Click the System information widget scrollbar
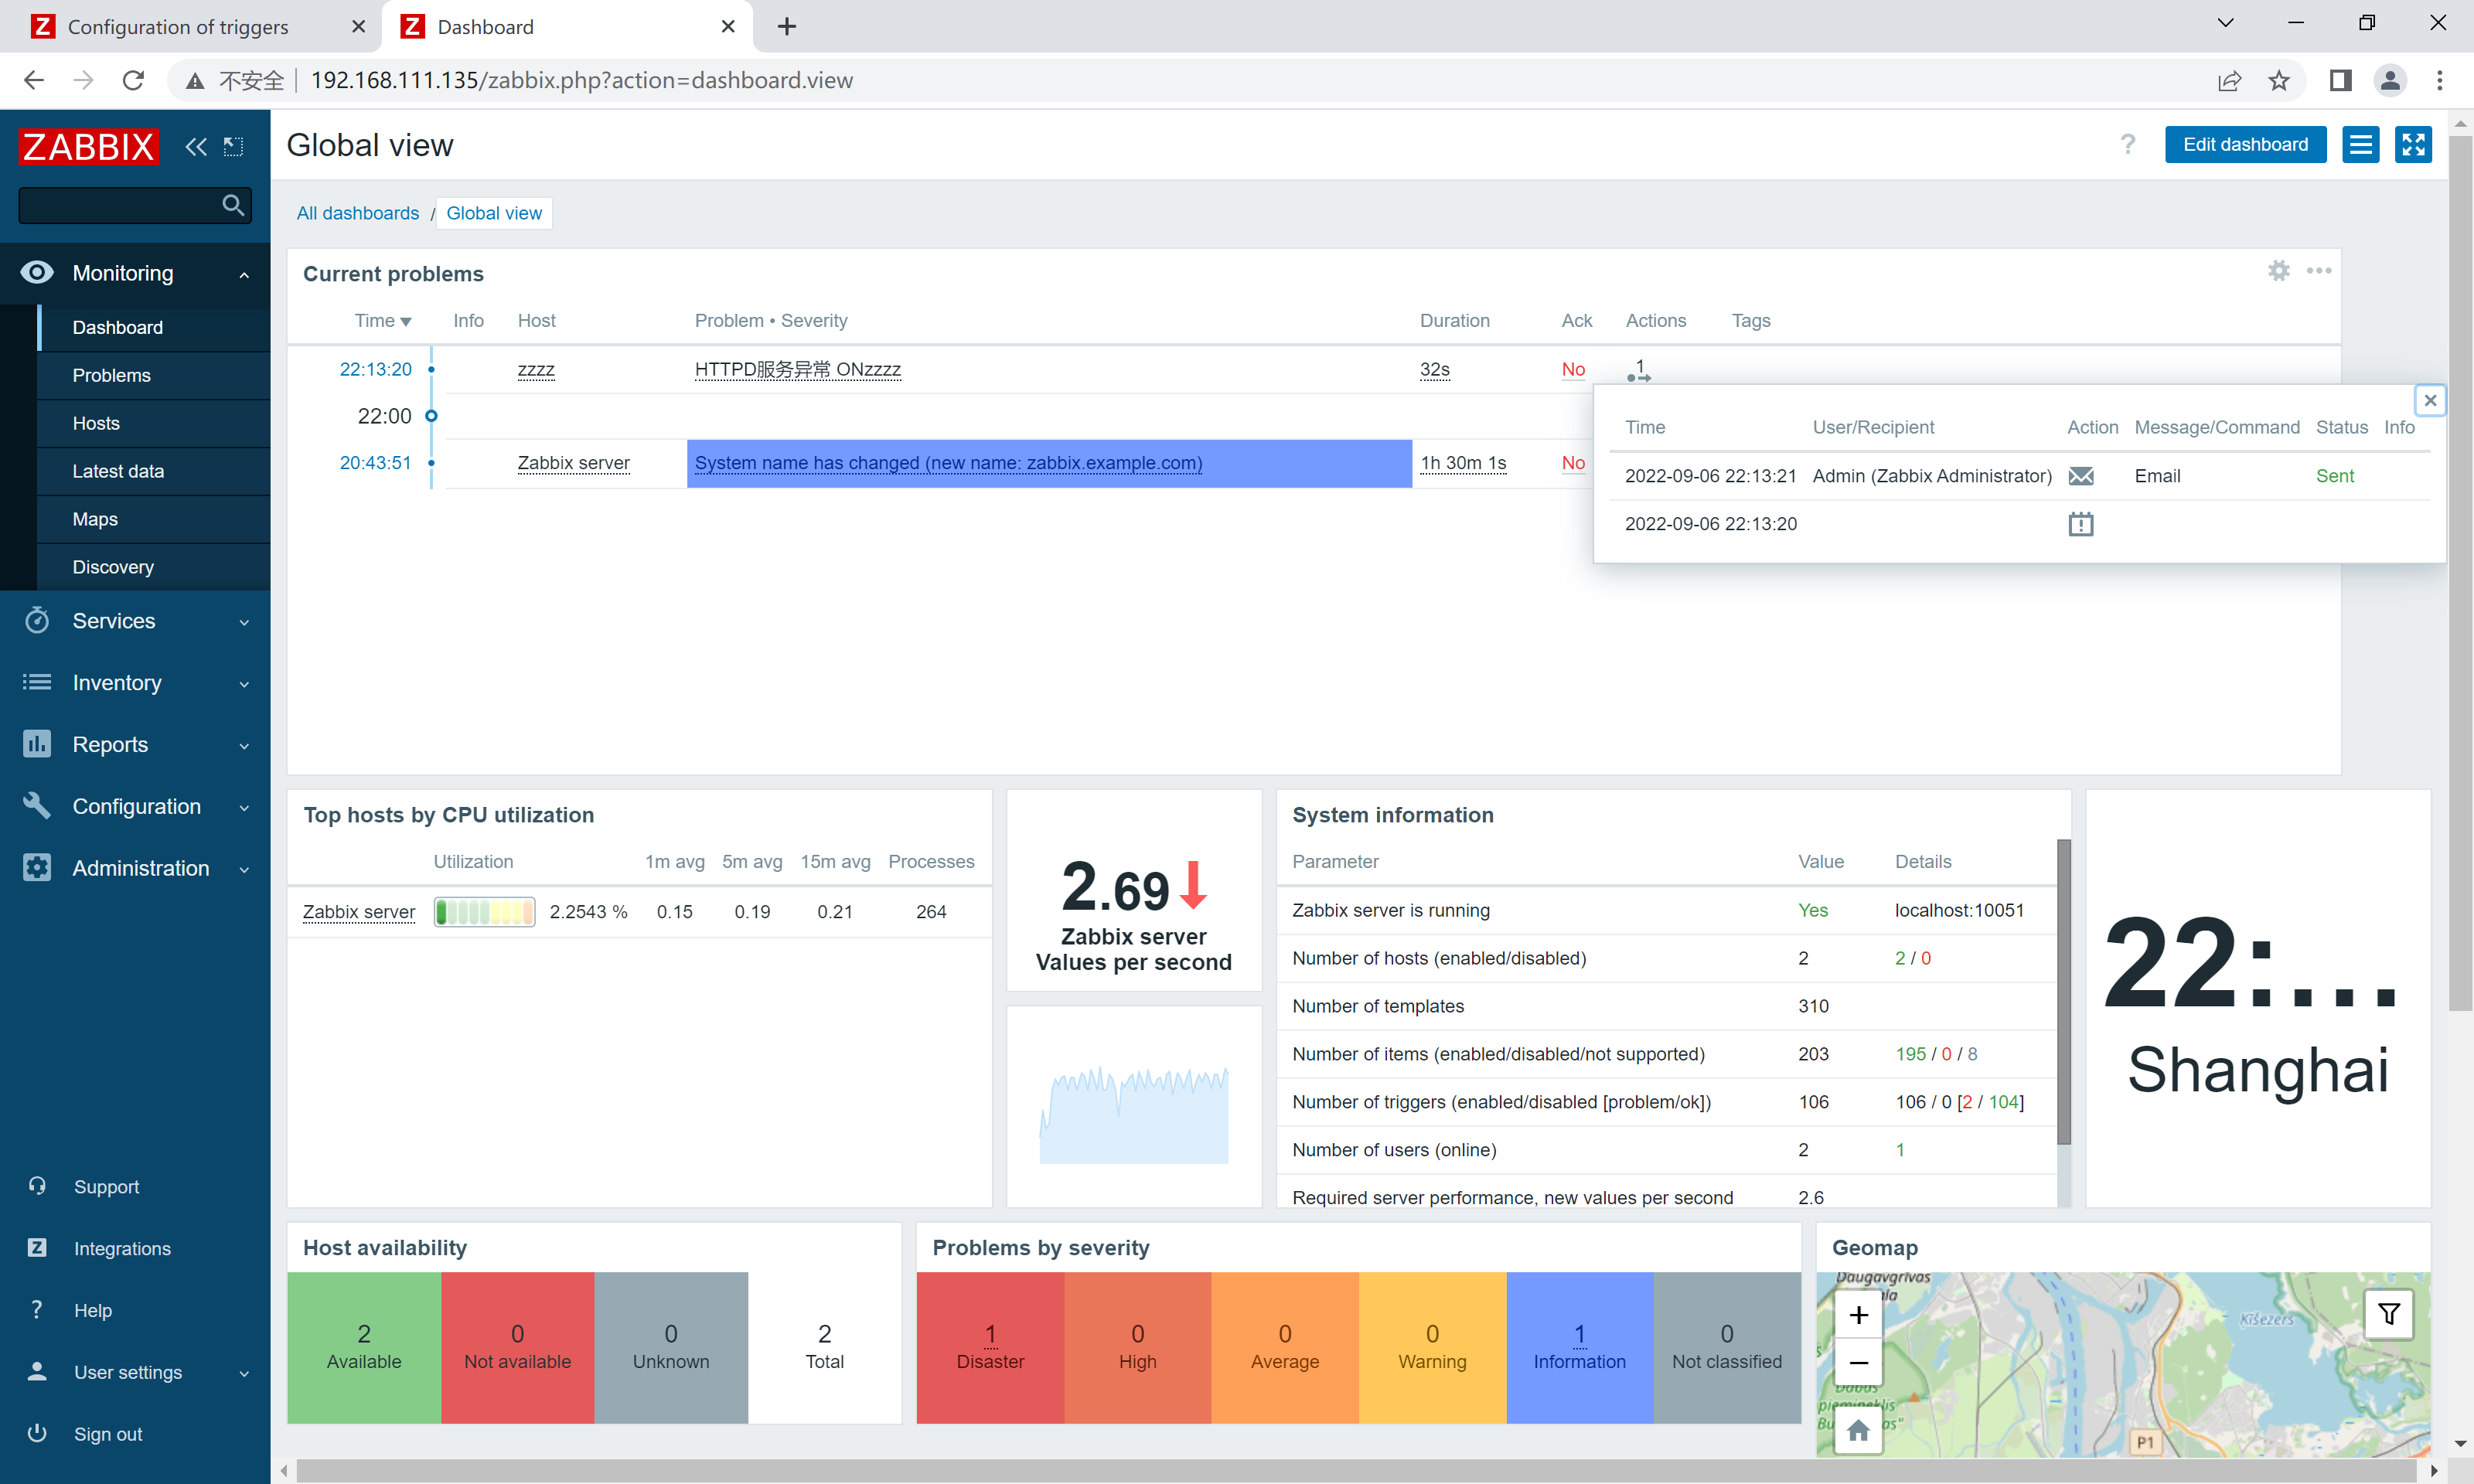 point(2063,991)
